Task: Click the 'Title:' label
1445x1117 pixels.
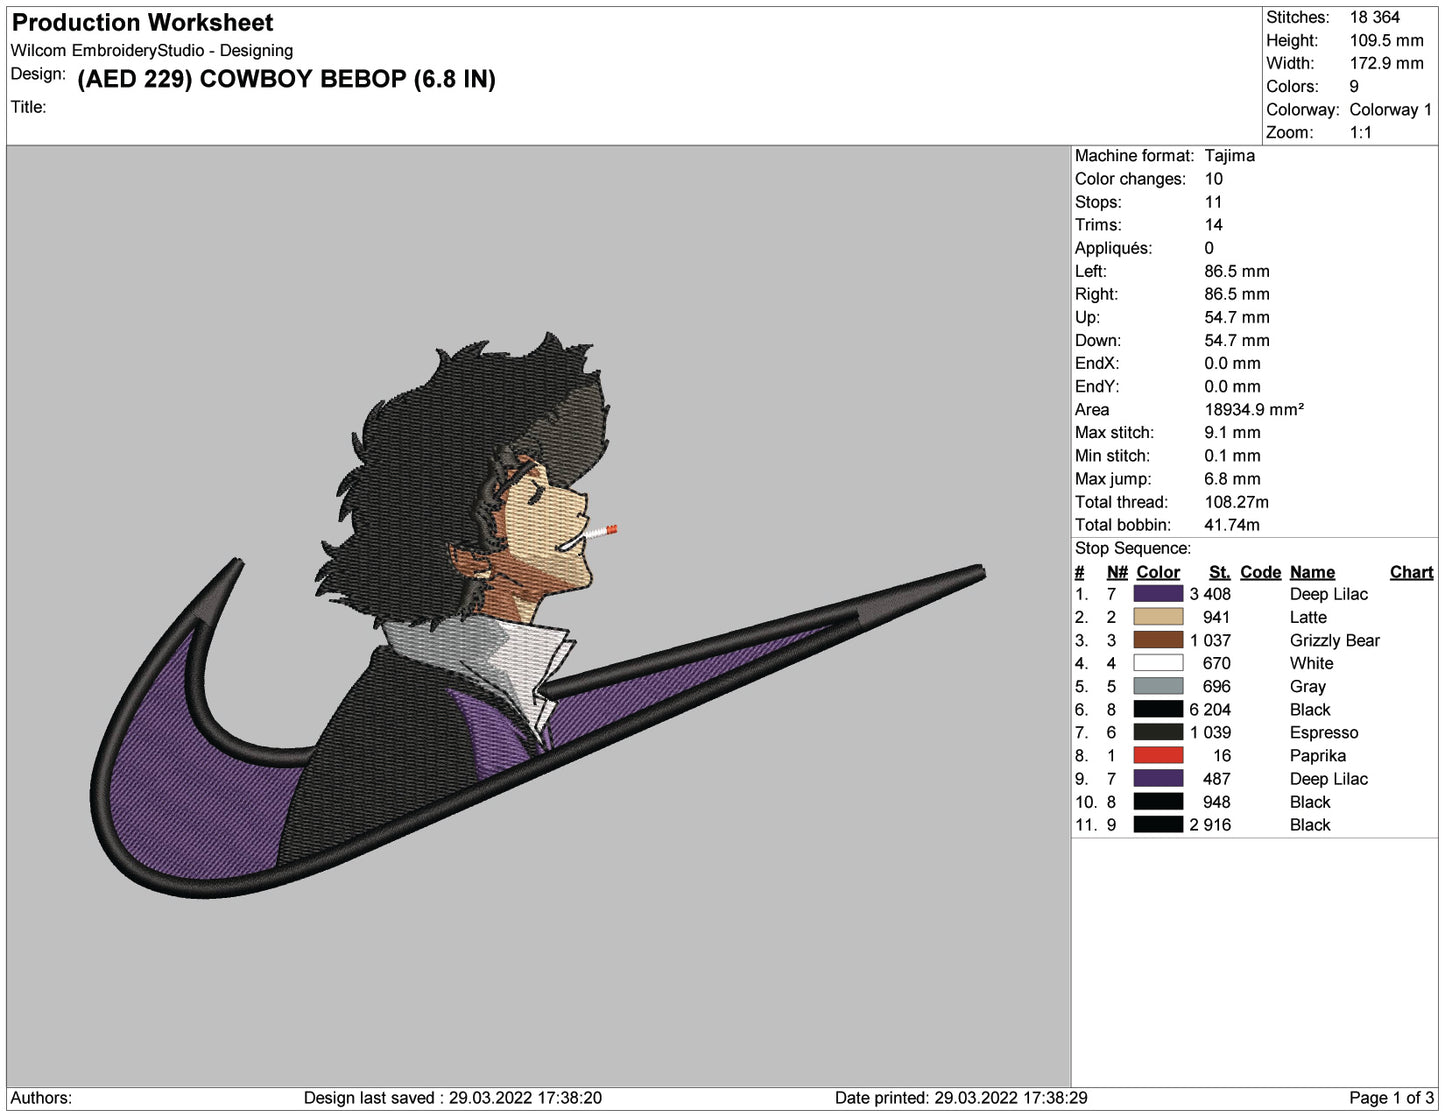Action: (x=28, y=107)
